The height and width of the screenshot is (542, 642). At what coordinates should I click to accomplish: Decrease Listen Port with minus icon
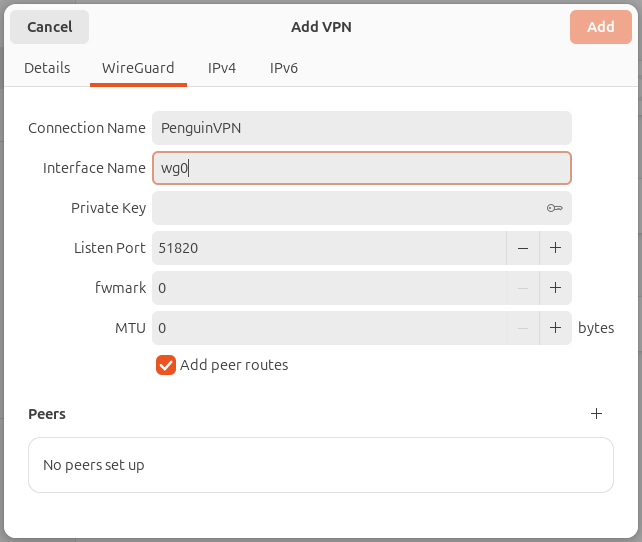pyautogui.click(x=523, y=248)
